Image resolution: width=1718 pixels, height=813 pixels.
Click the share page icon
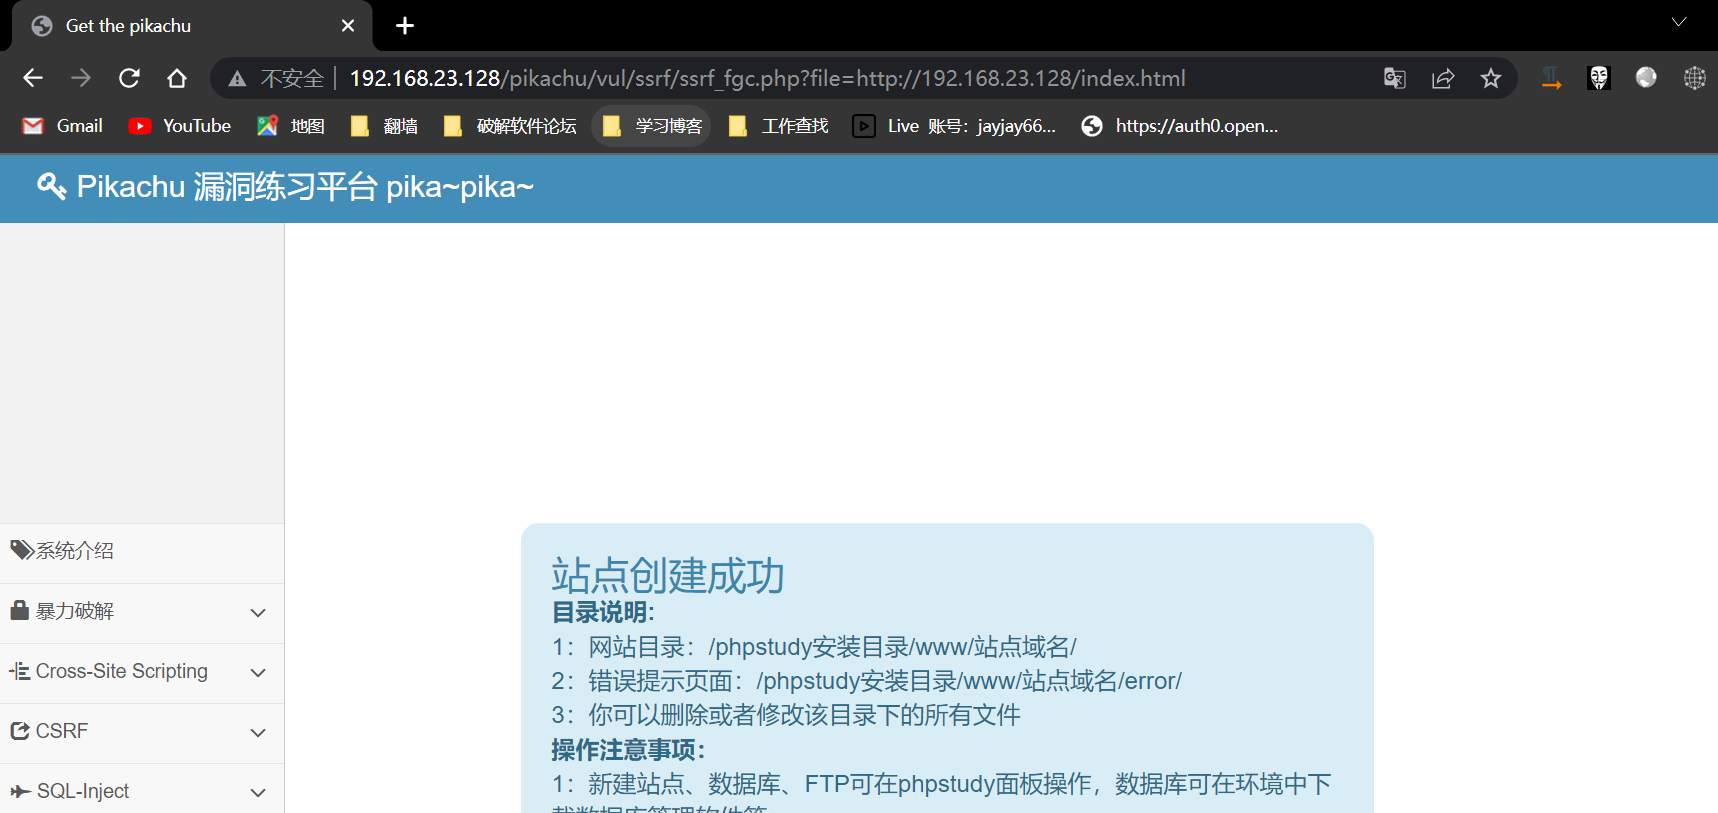click(x=1442, y=78)
